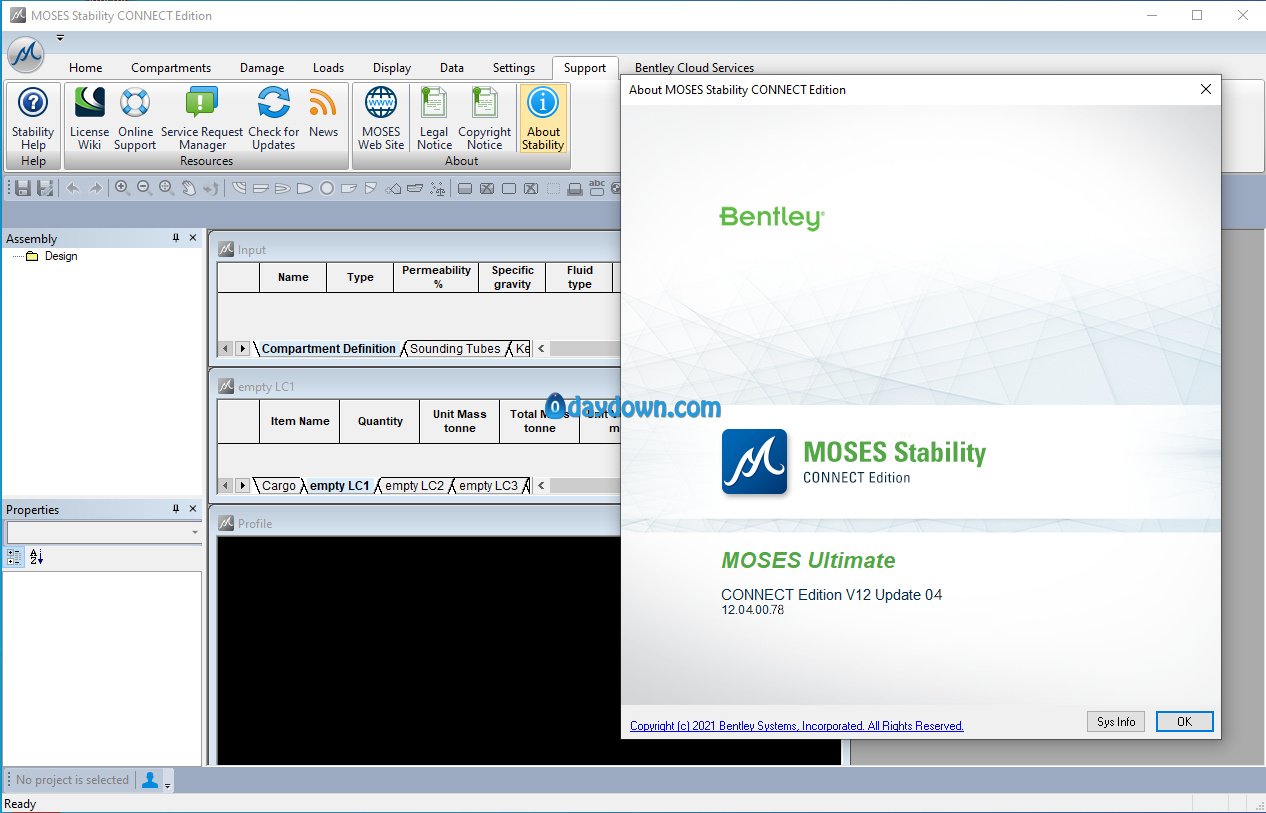Image resolution: width=1266 pixels, height=813 pixels.
Task: Click next-tab arrow in empty LC1 window
Action: [243, 485]
